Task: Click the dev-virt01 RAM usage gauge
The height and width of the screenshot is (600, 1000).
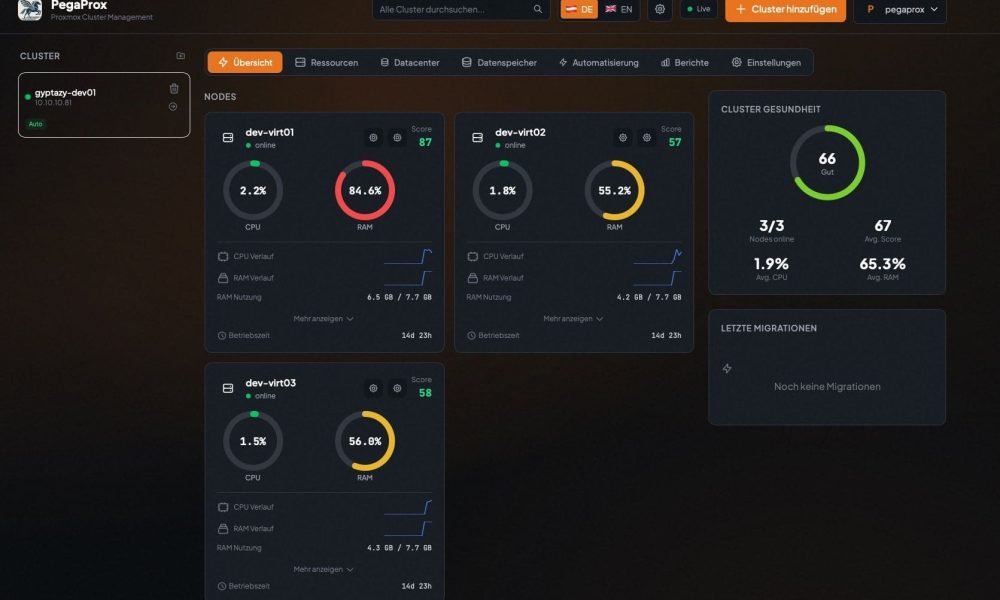Action: pyautogui.click(x=365, y=190)
